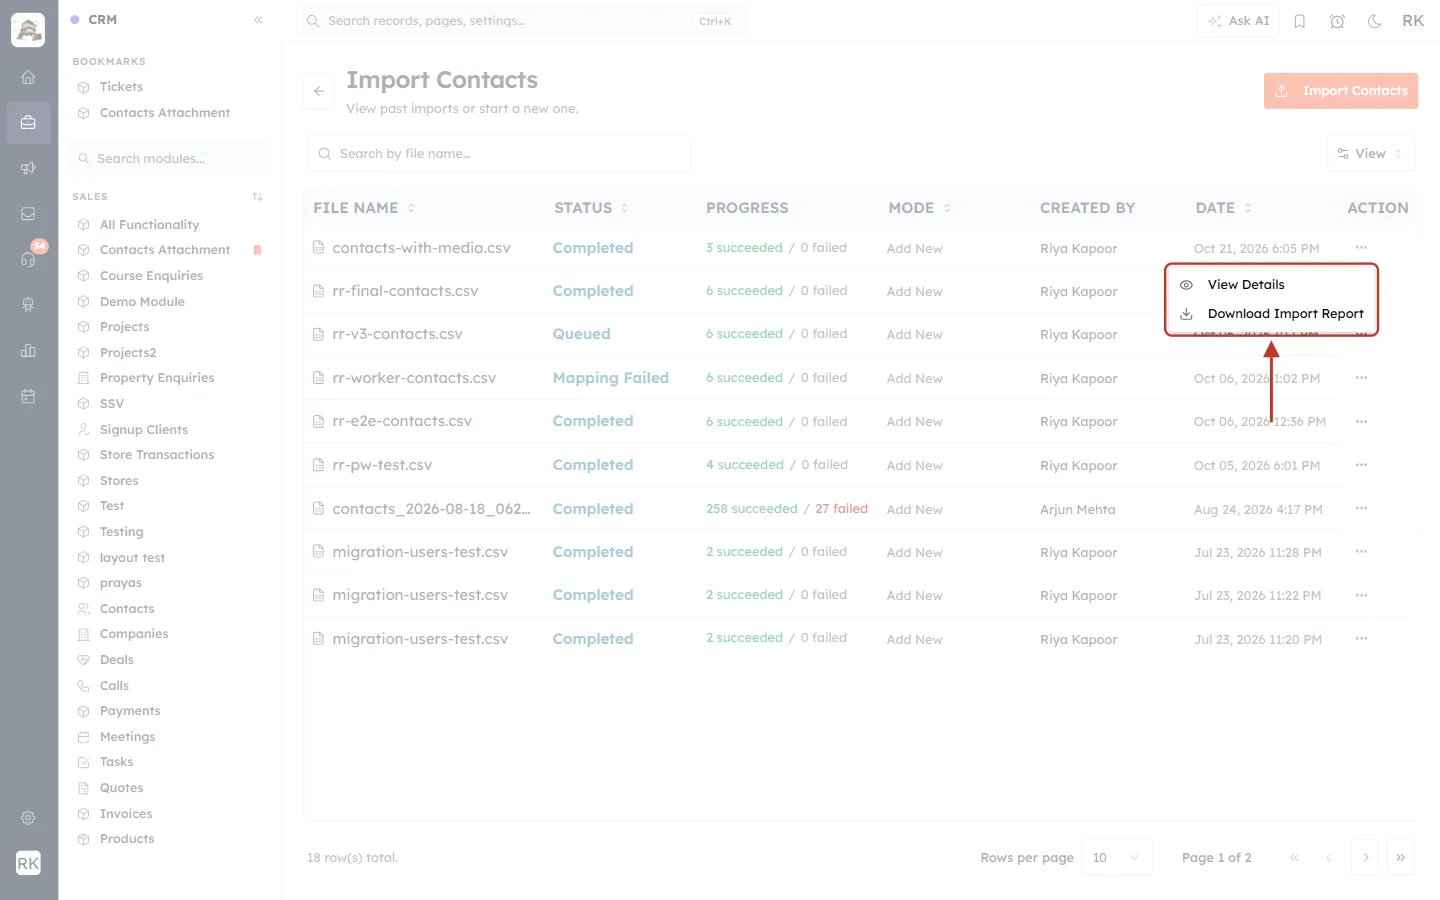Screen dimensions: 1440x900
Task: Focus the Search by file name field
Action: point(499,154)
